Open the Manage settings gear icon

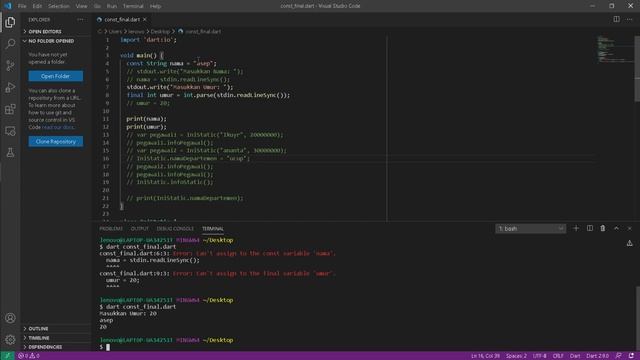(10, 339)
